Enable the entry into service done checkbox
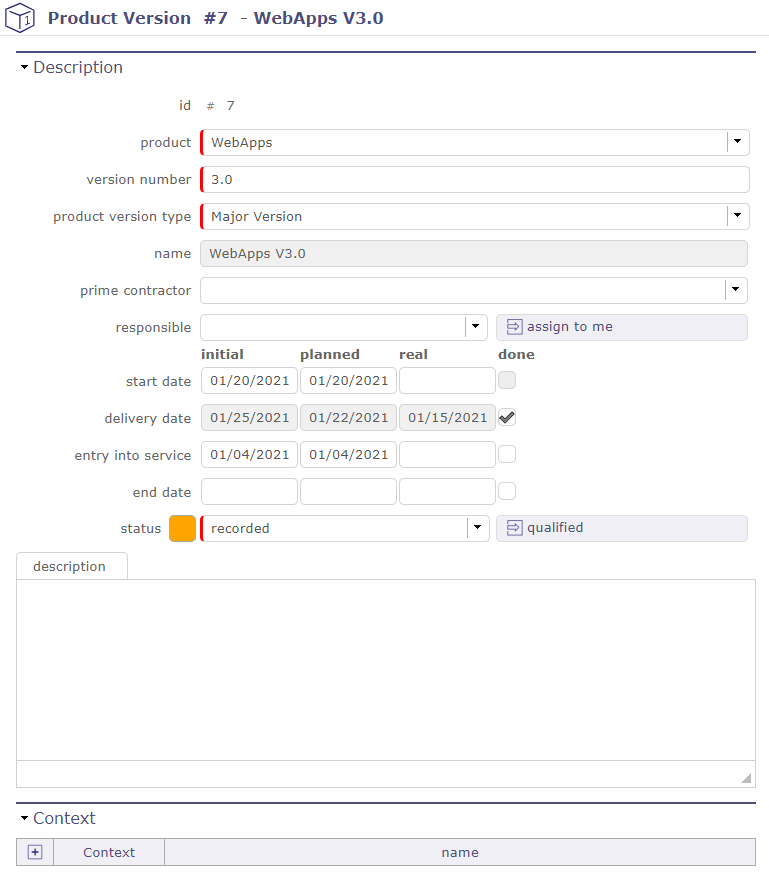The height and width of the screenshot is (883, 769). pyautogui.click(x=507, y=455)
